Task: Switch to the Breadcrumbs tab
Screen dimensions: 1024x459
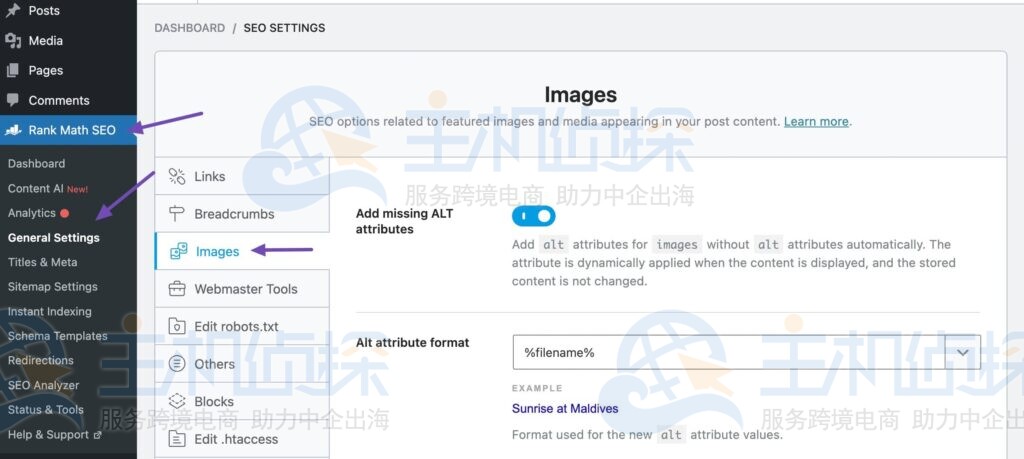Action: (234, 214)
